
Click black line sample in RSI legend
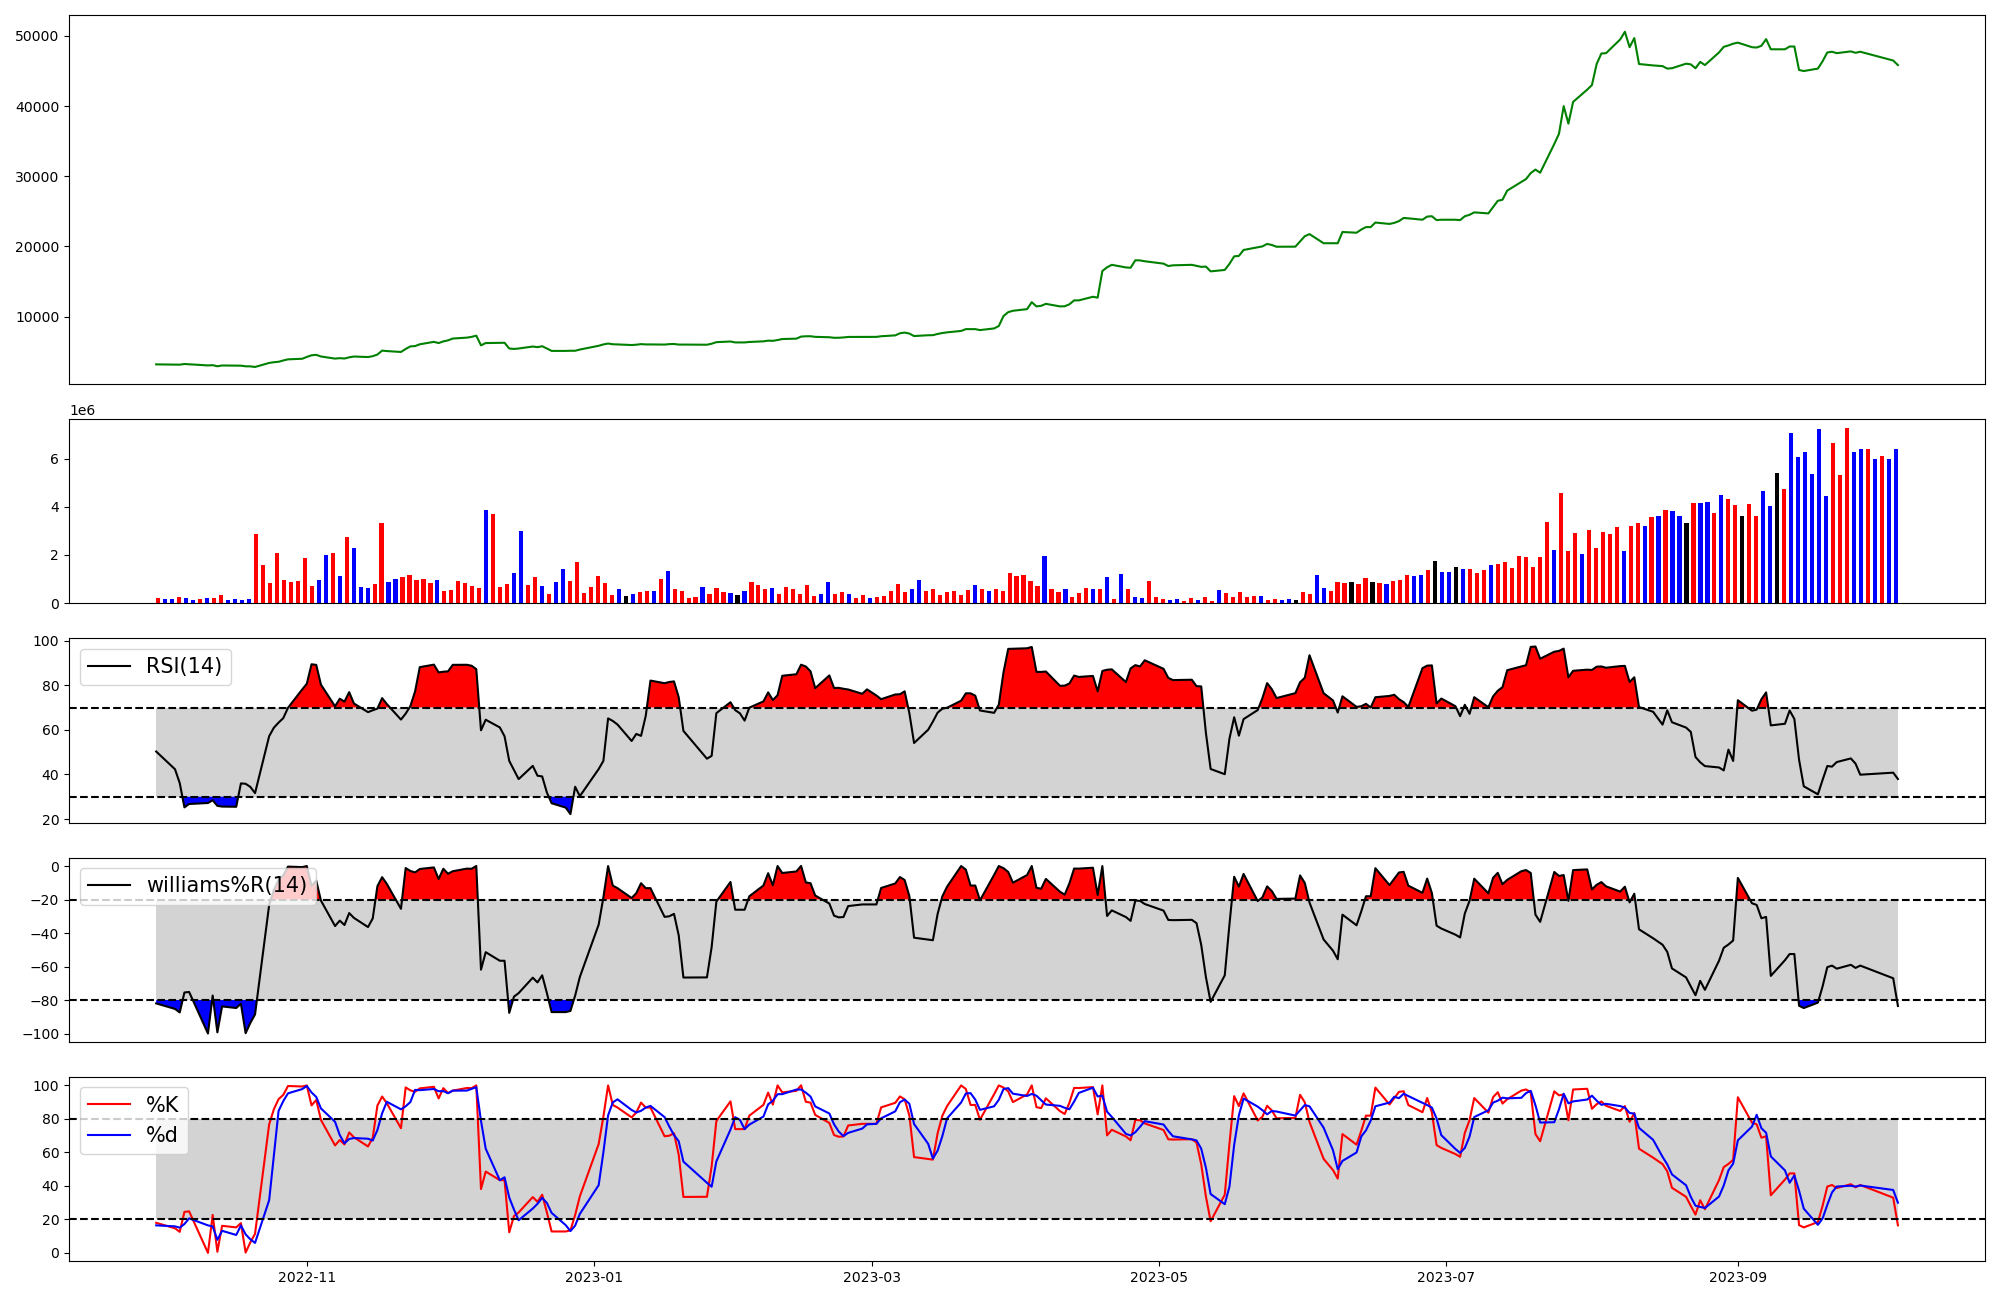coord(110,666)
